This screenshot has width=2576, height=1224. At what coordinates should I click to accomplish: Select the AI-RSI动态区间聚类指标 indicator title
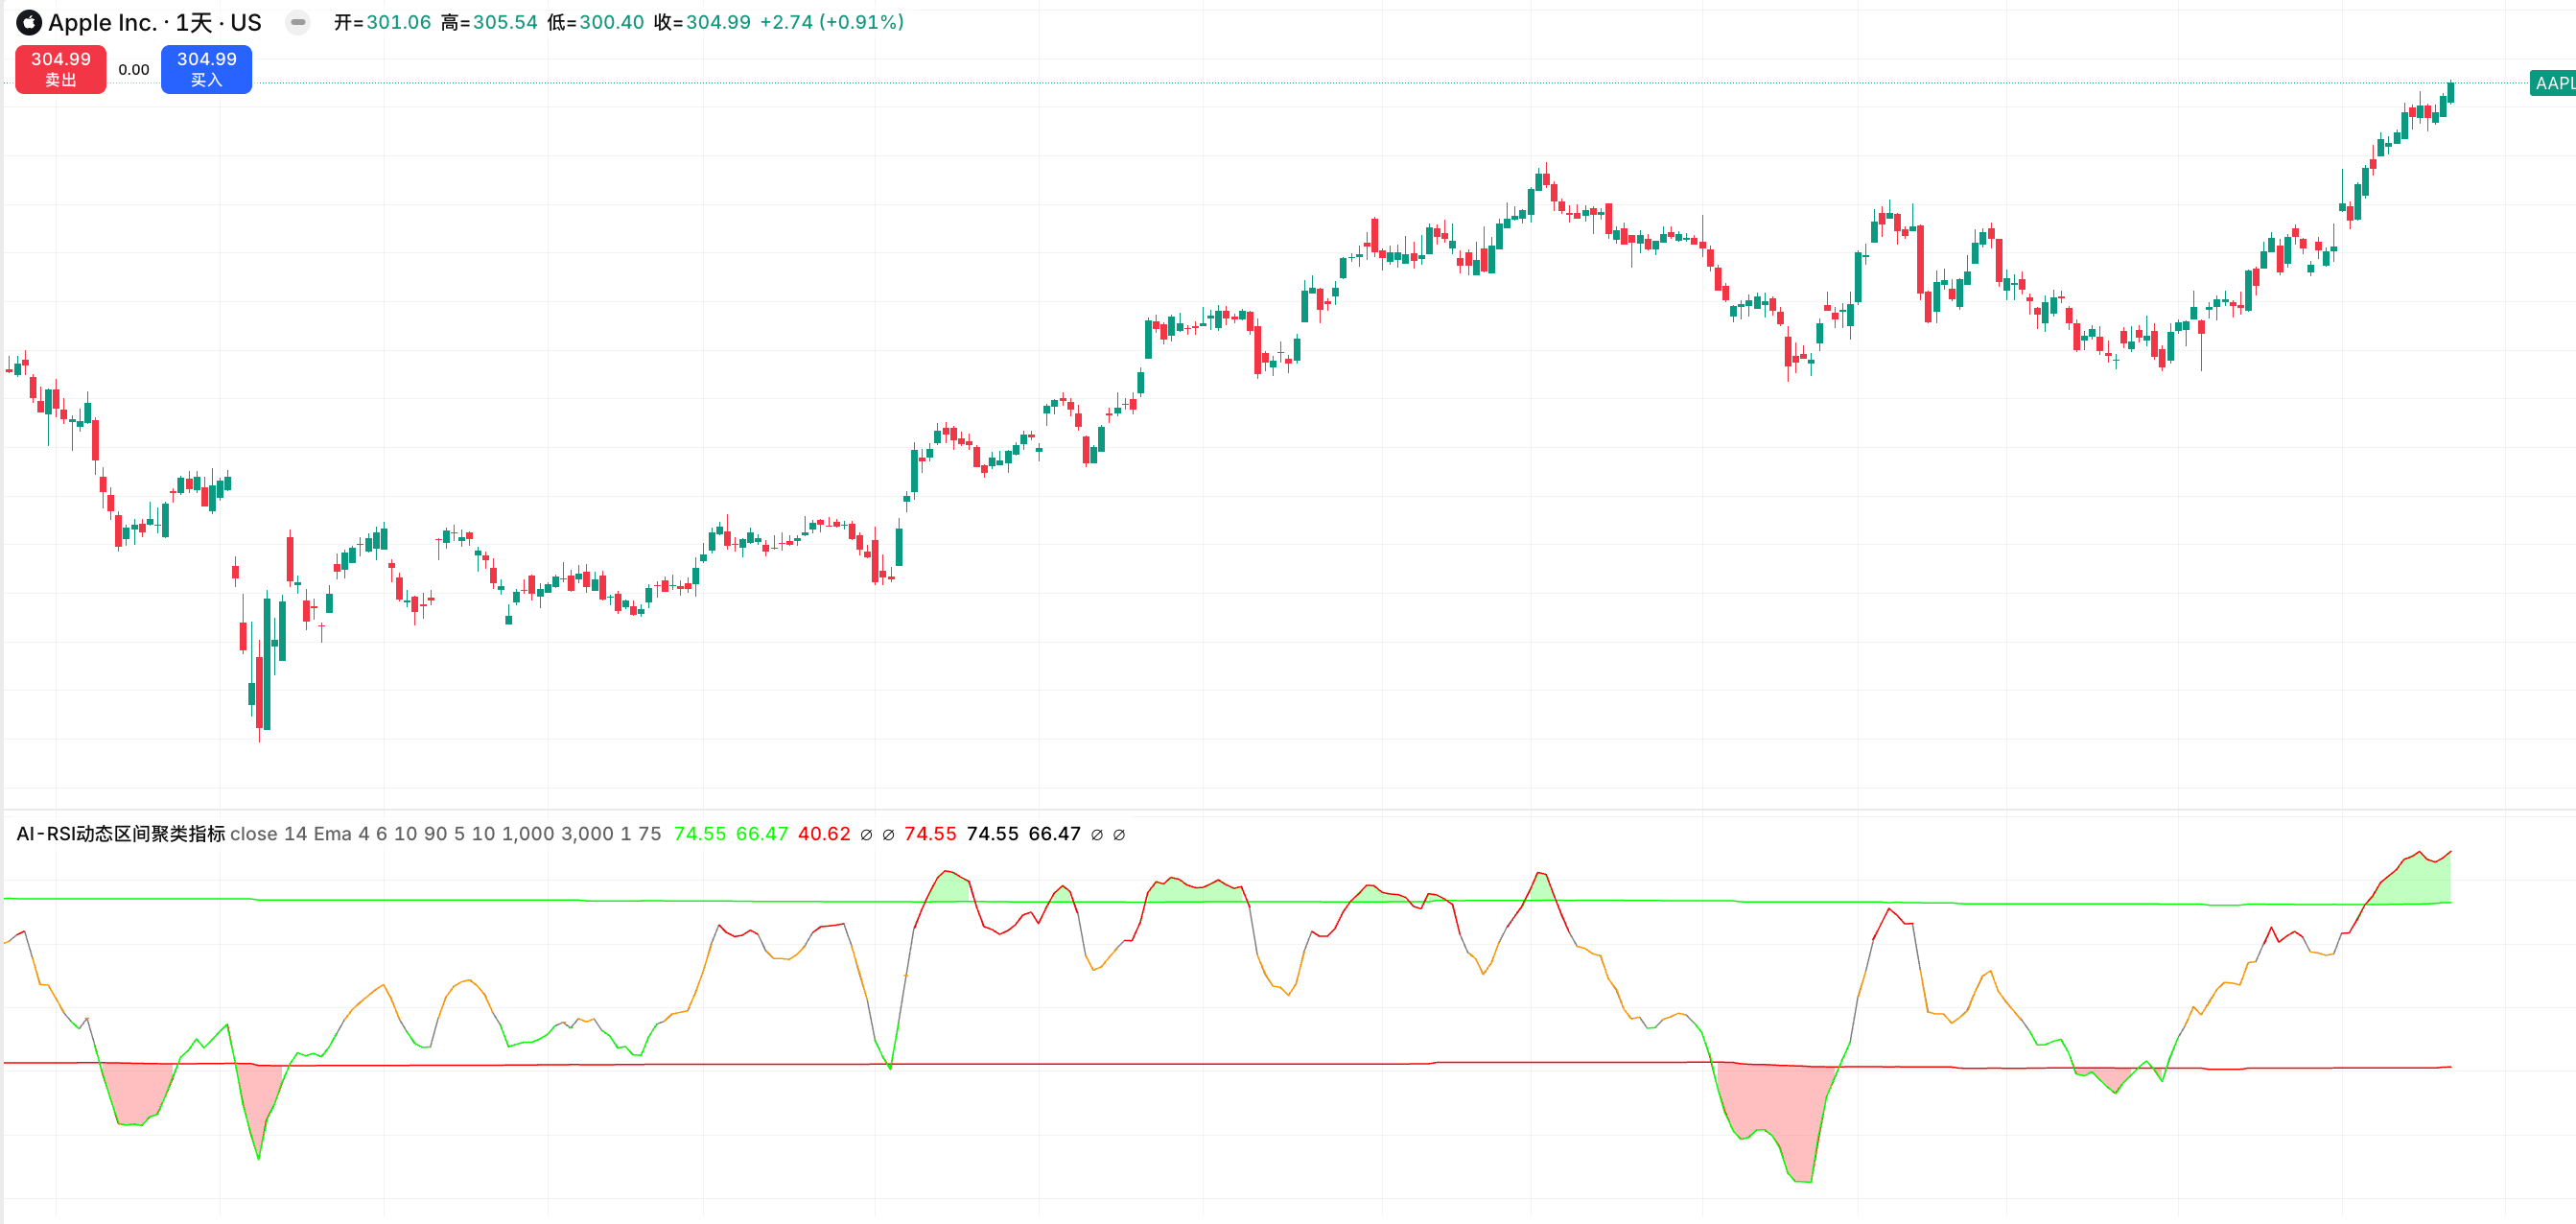[x=121, y=834]
